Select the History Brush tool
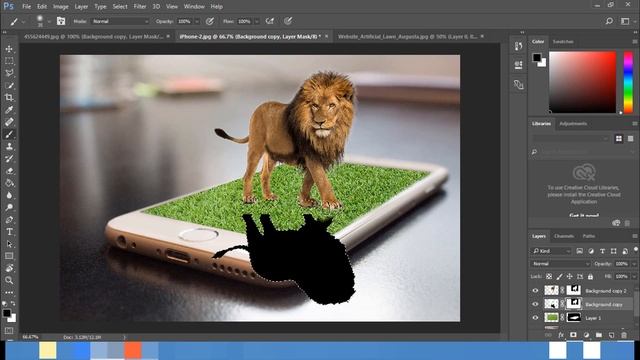 coord(9,158)
